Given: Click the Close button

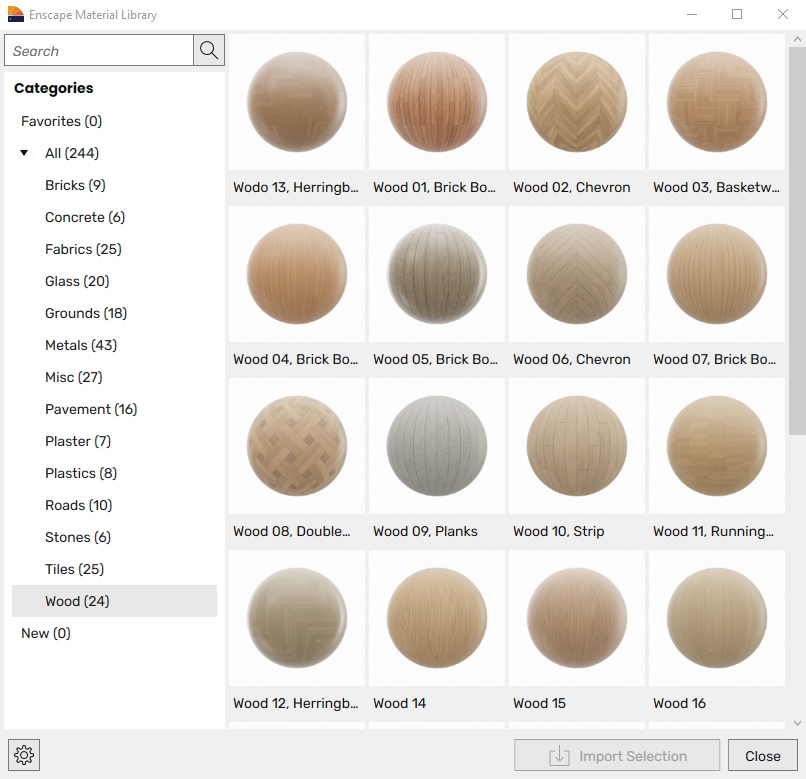Looking at the screenshot, I should (x=762, y=755).
